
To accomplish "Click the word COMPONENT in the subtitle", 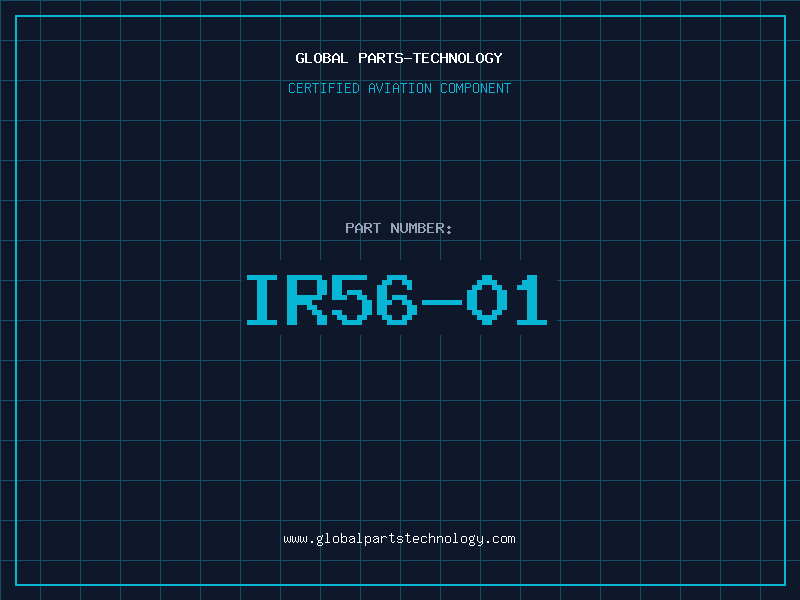I will [474, 88].
